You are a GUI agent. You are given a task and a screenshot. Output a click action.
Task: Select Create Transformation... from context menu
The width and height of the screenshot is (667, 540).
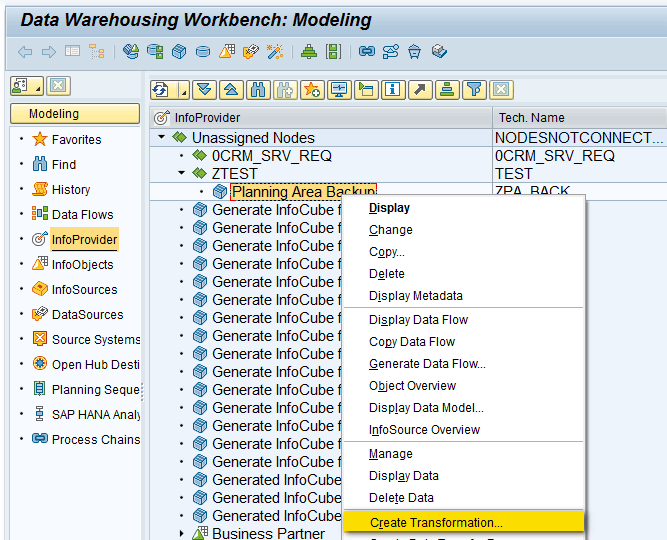[436, 522]
